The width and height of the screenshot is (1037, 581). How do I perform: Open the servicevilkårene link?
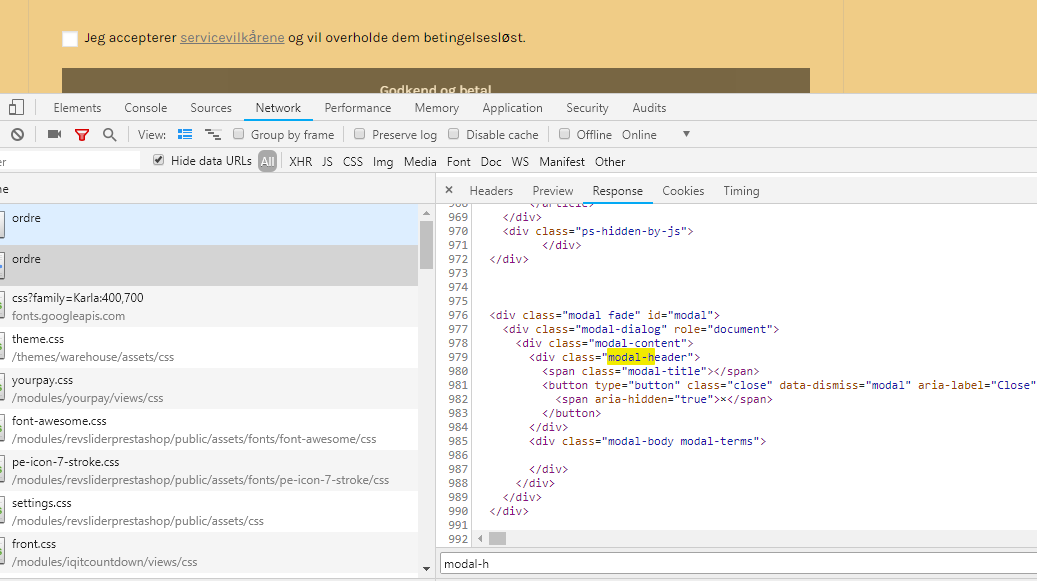point(232,38)
